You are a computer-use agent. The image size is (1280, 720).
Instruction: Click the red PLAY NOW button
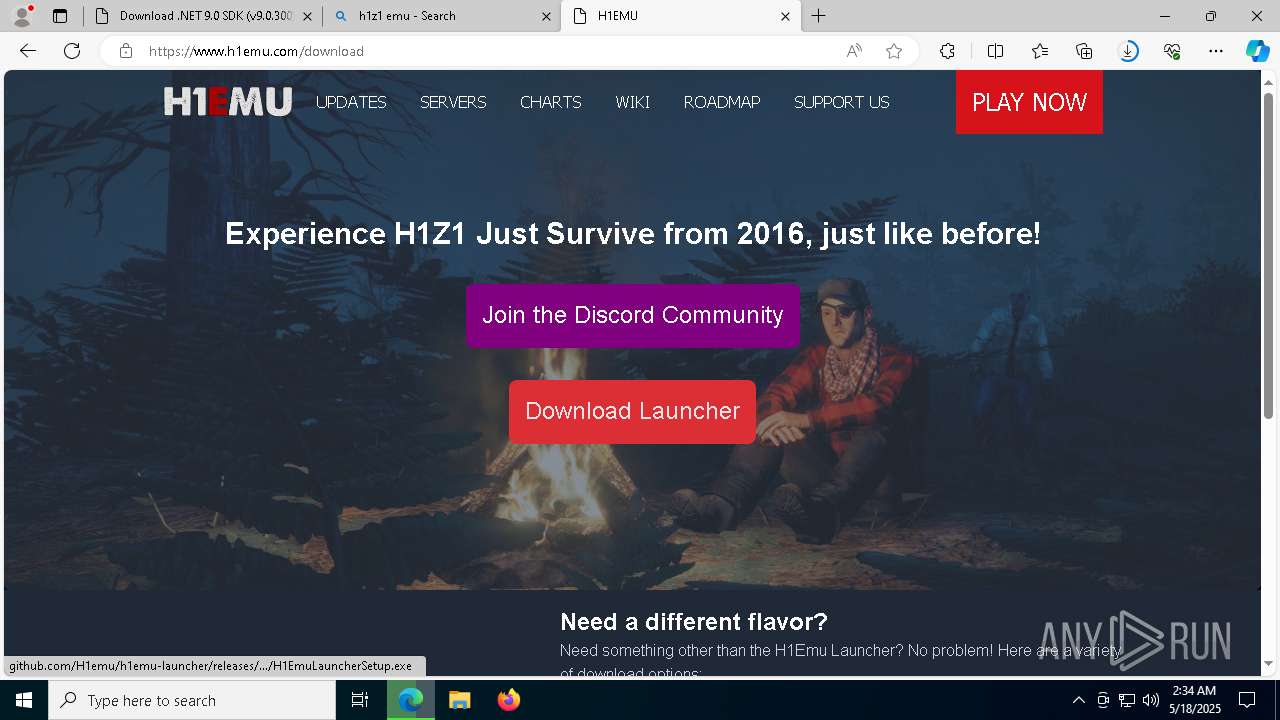(1029, 102)
